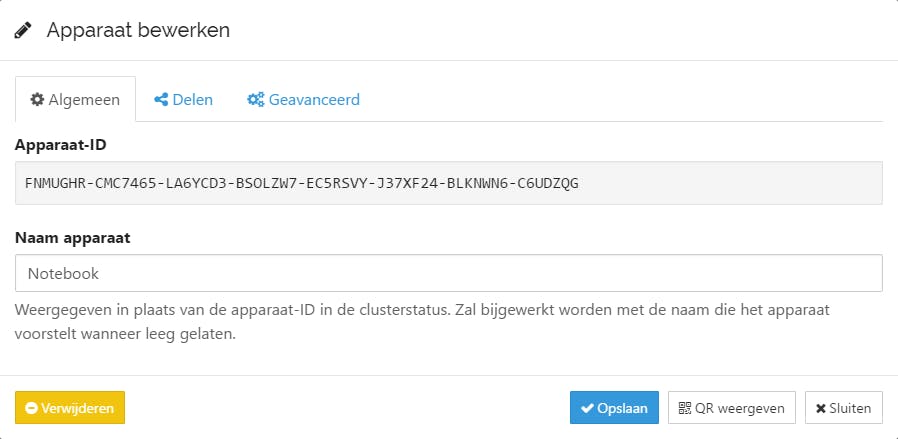Save changes with the Opslaan button

point(614,408)
